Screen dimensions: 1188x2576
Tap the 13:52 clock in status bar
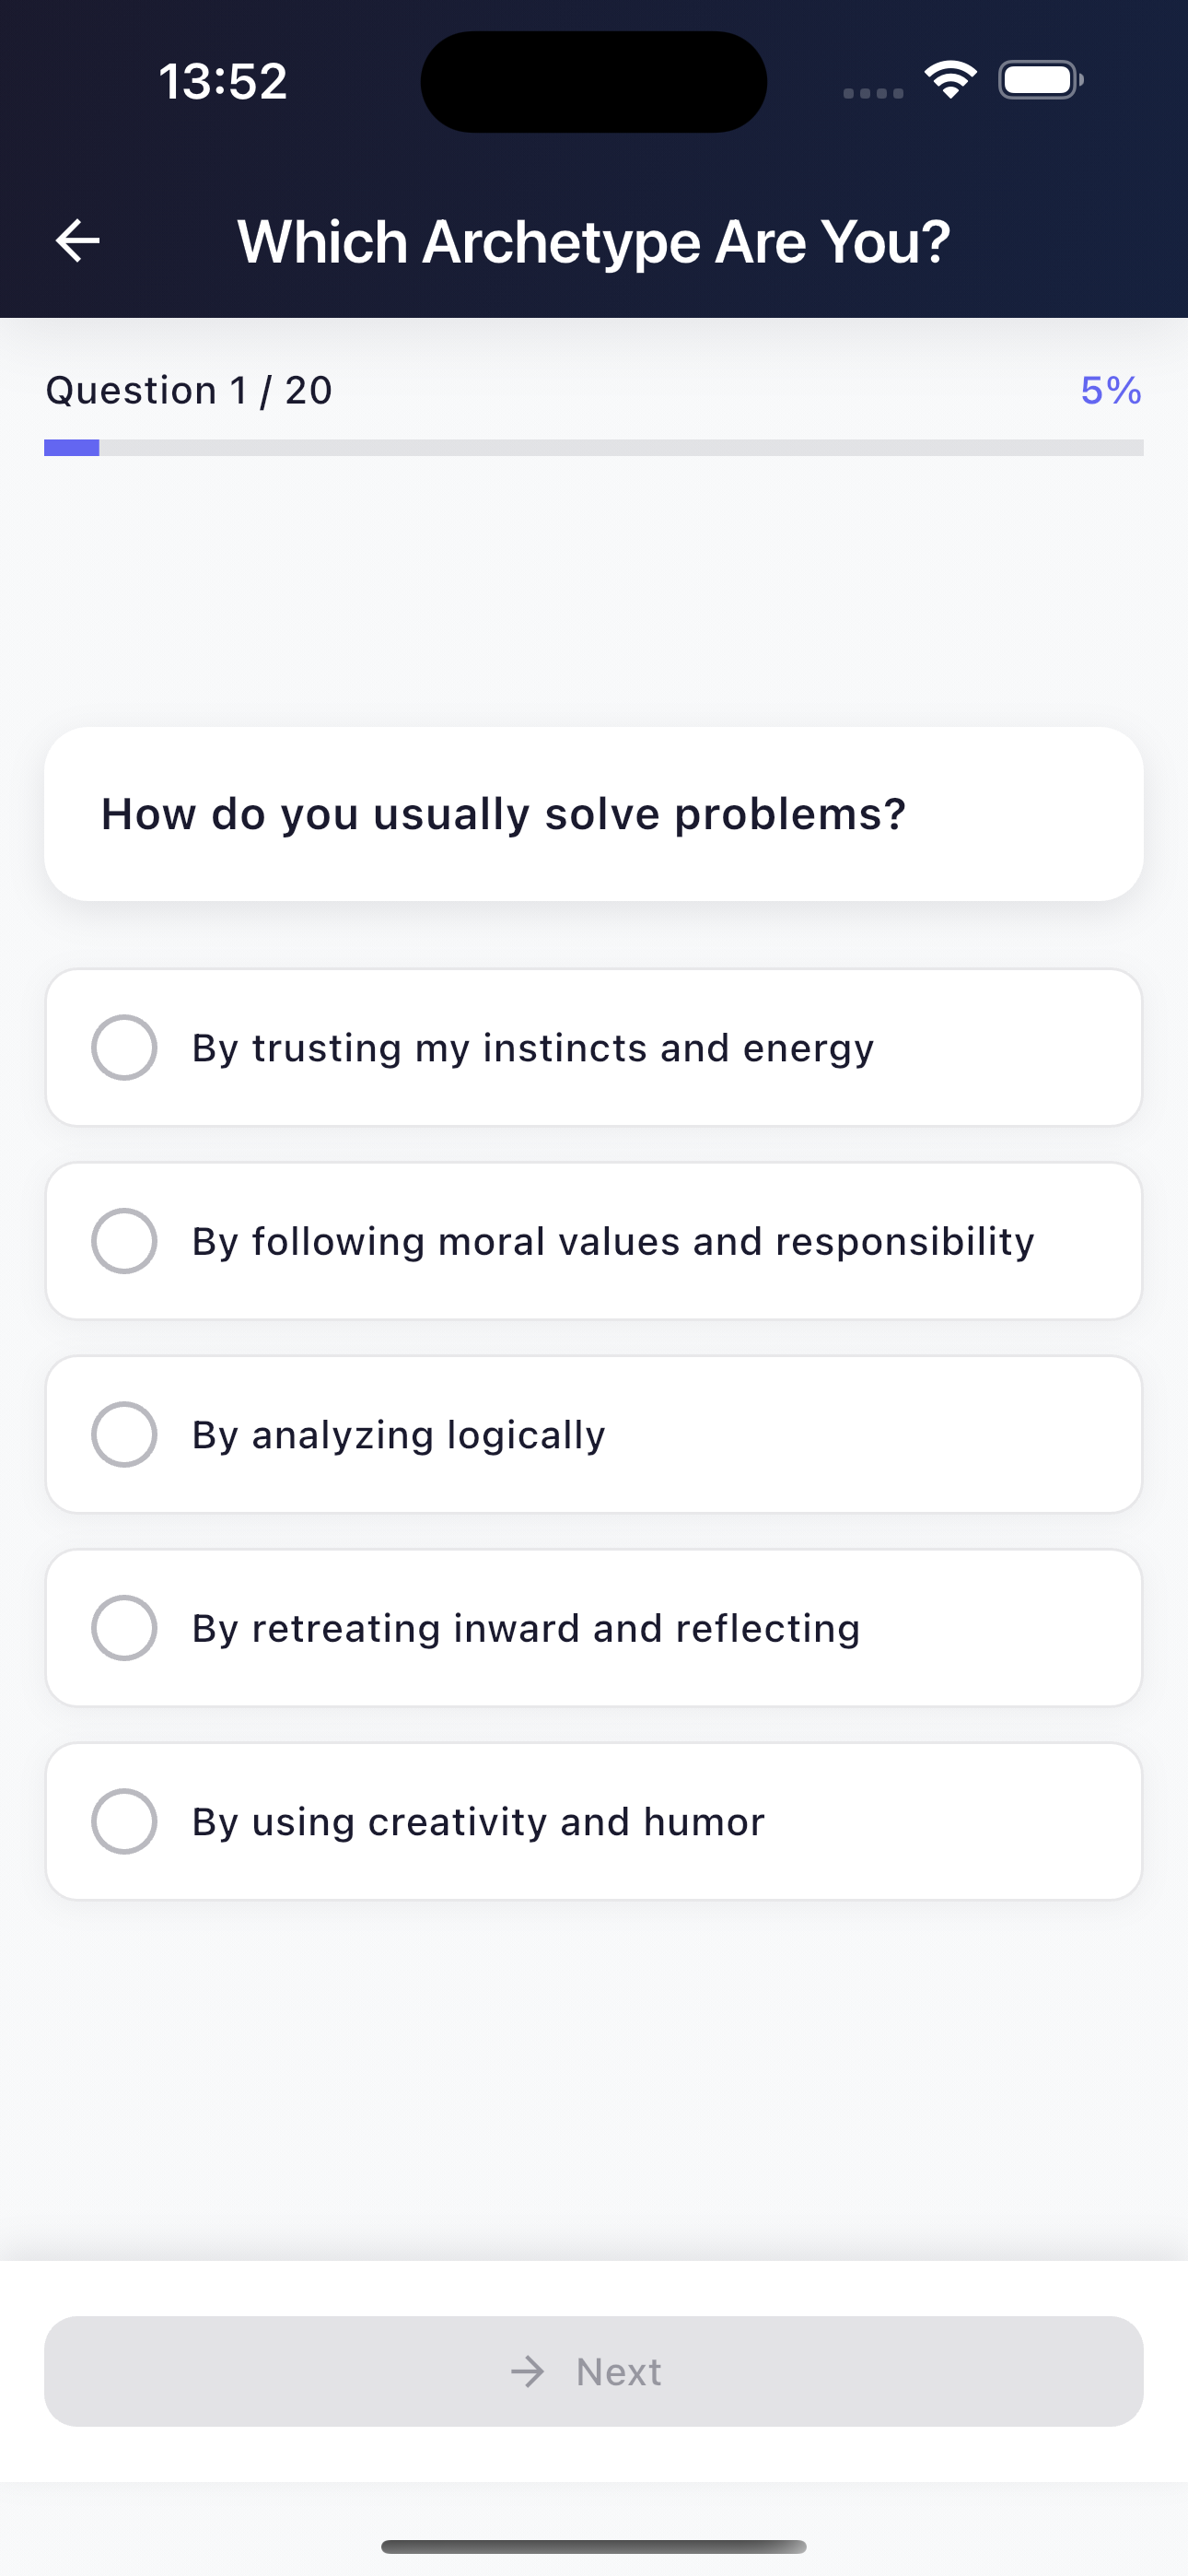223,81
